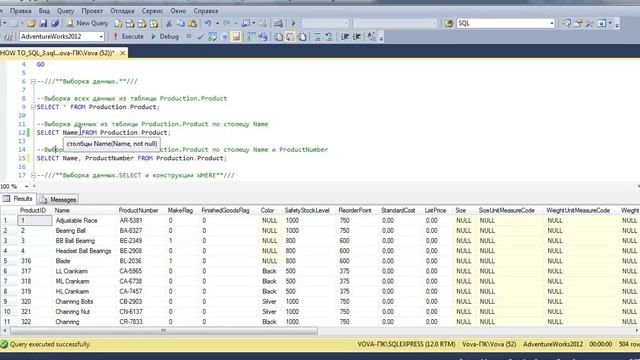Image resolution: width=640 pixels, height=360 pixels.
Task: Change connection icon beside database list
Action: 8,37
